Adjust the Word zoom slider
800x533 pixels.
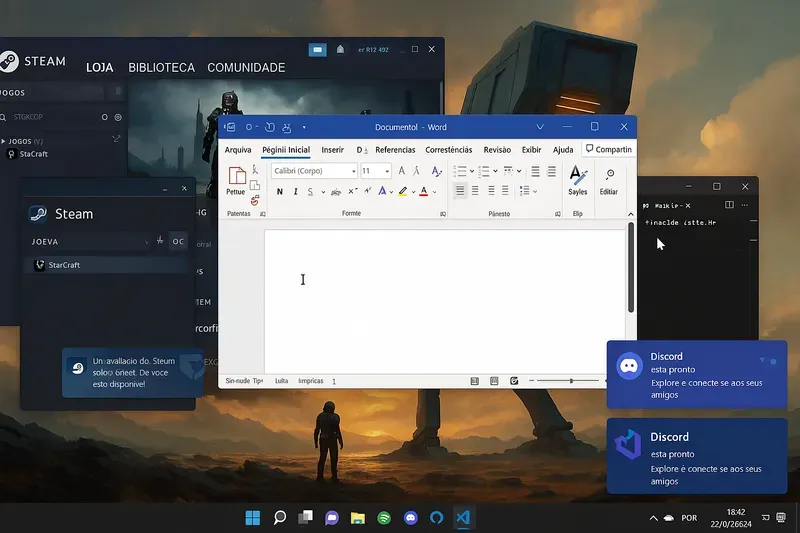(x=571, y=380)
